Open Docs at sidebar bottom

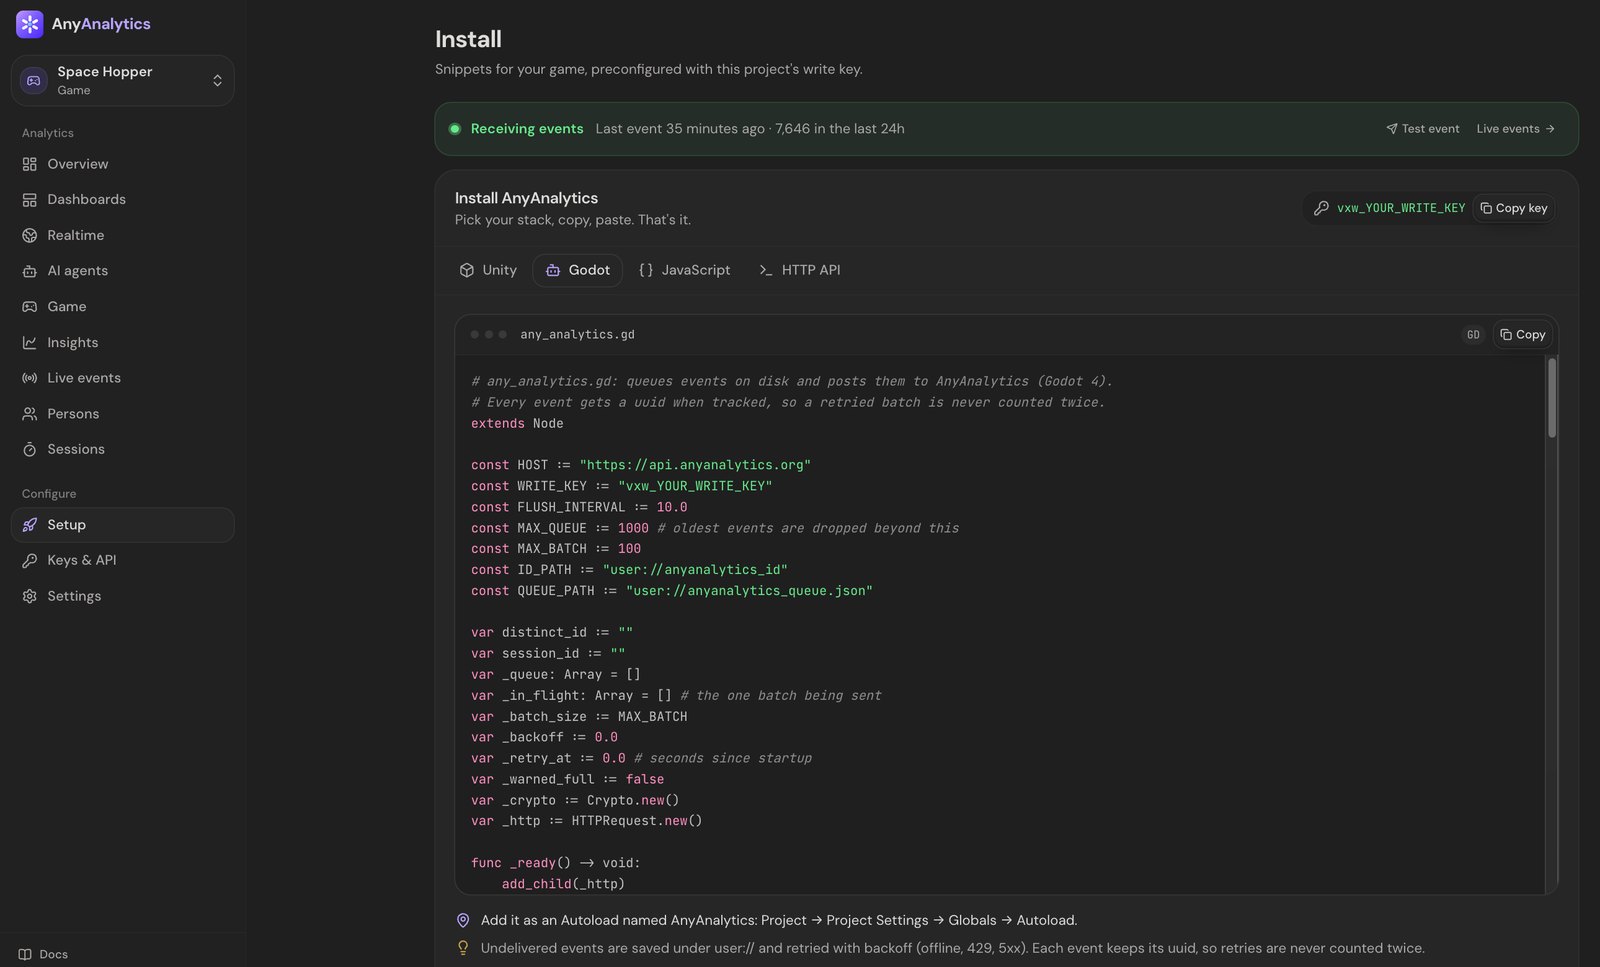click(x=43, y=954)
